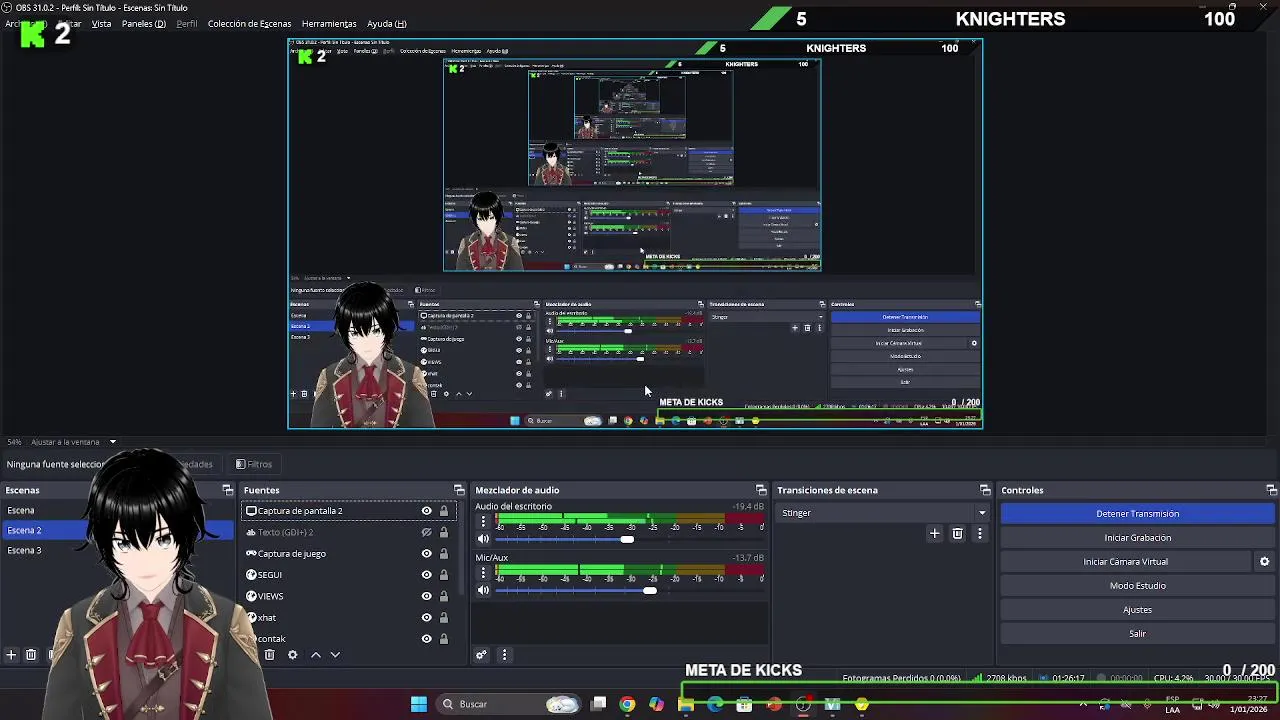This screenshot has width=1280, height=720.
Task: Undock the Fuentes panel
Action: tap(459, 490)
